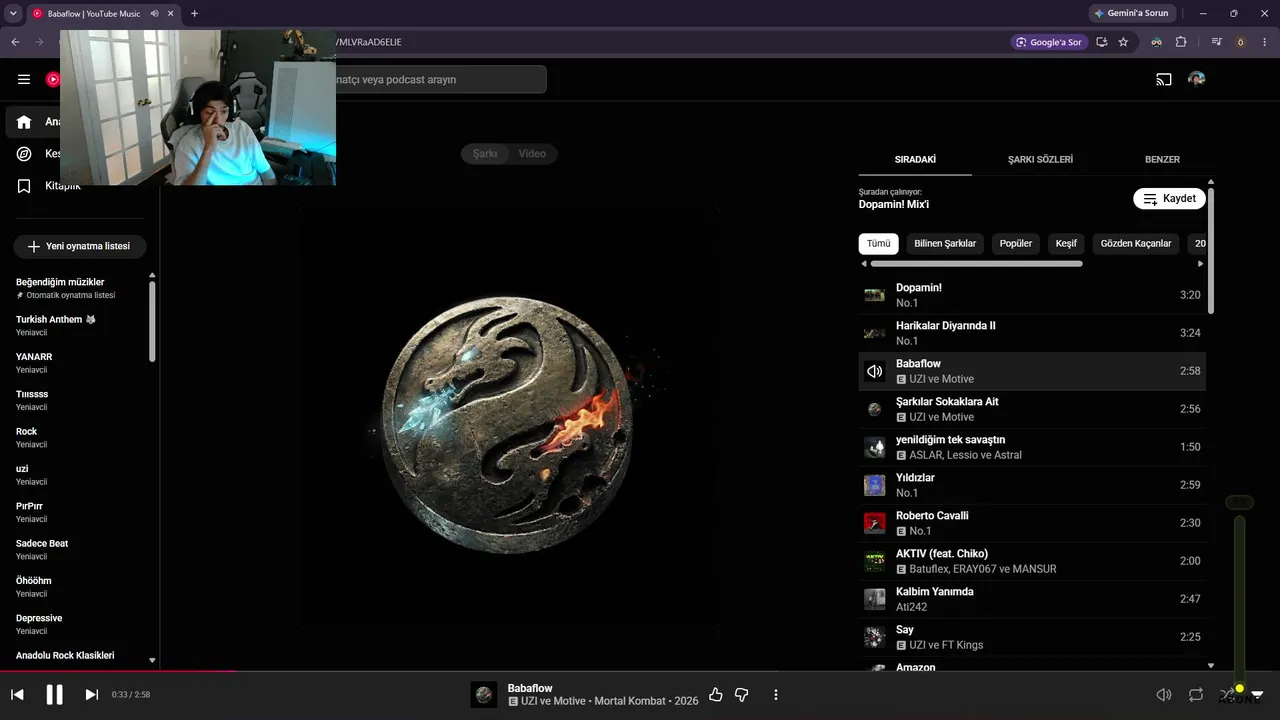Select the SIRADAKİ tab

point(915,159)
